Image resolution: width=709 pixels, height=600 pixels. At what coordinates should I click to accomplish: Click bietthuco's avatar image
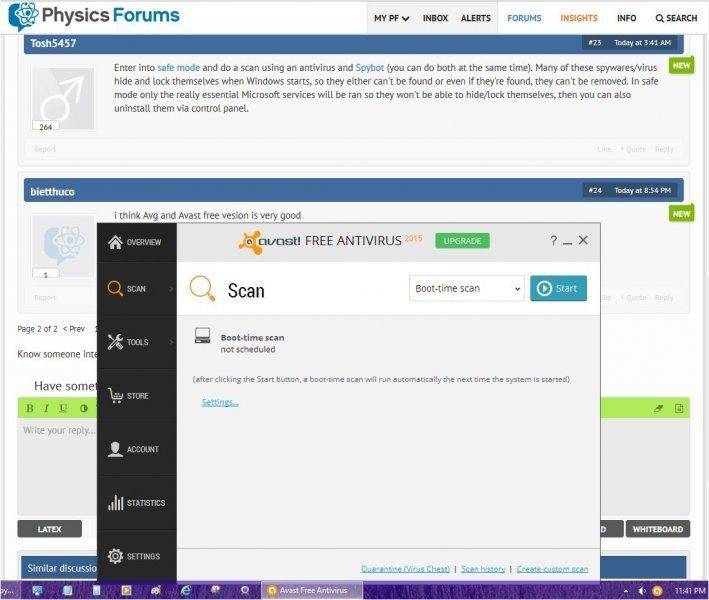pyautogui.click(x=63, y=246)
